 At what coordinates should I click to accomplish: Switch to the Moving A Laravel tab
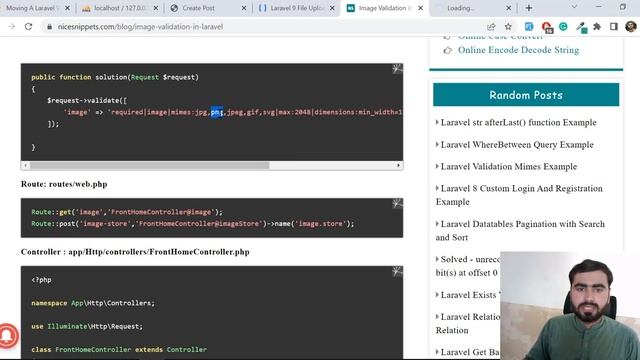33,8
